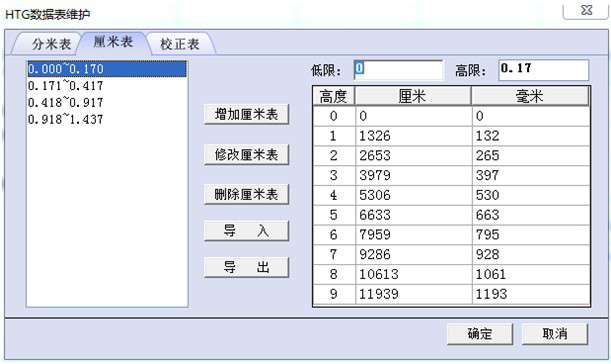Cancel with the 取消 button
Image resolution: width=611 pixels, height=364 pixels.
pos(554,334)
